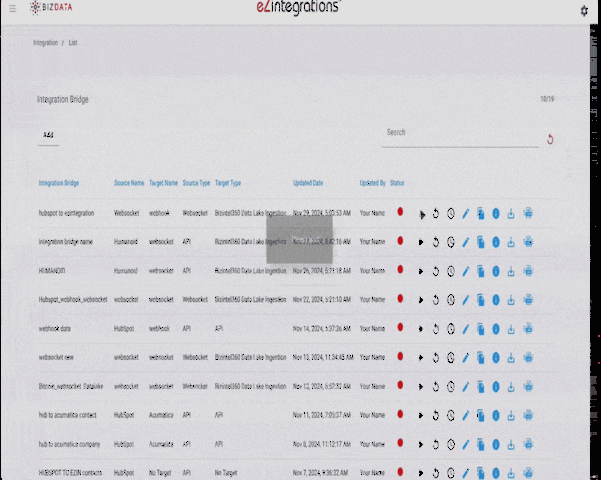Go to 'Integration' in the breadcrumb

click(45, 44)
